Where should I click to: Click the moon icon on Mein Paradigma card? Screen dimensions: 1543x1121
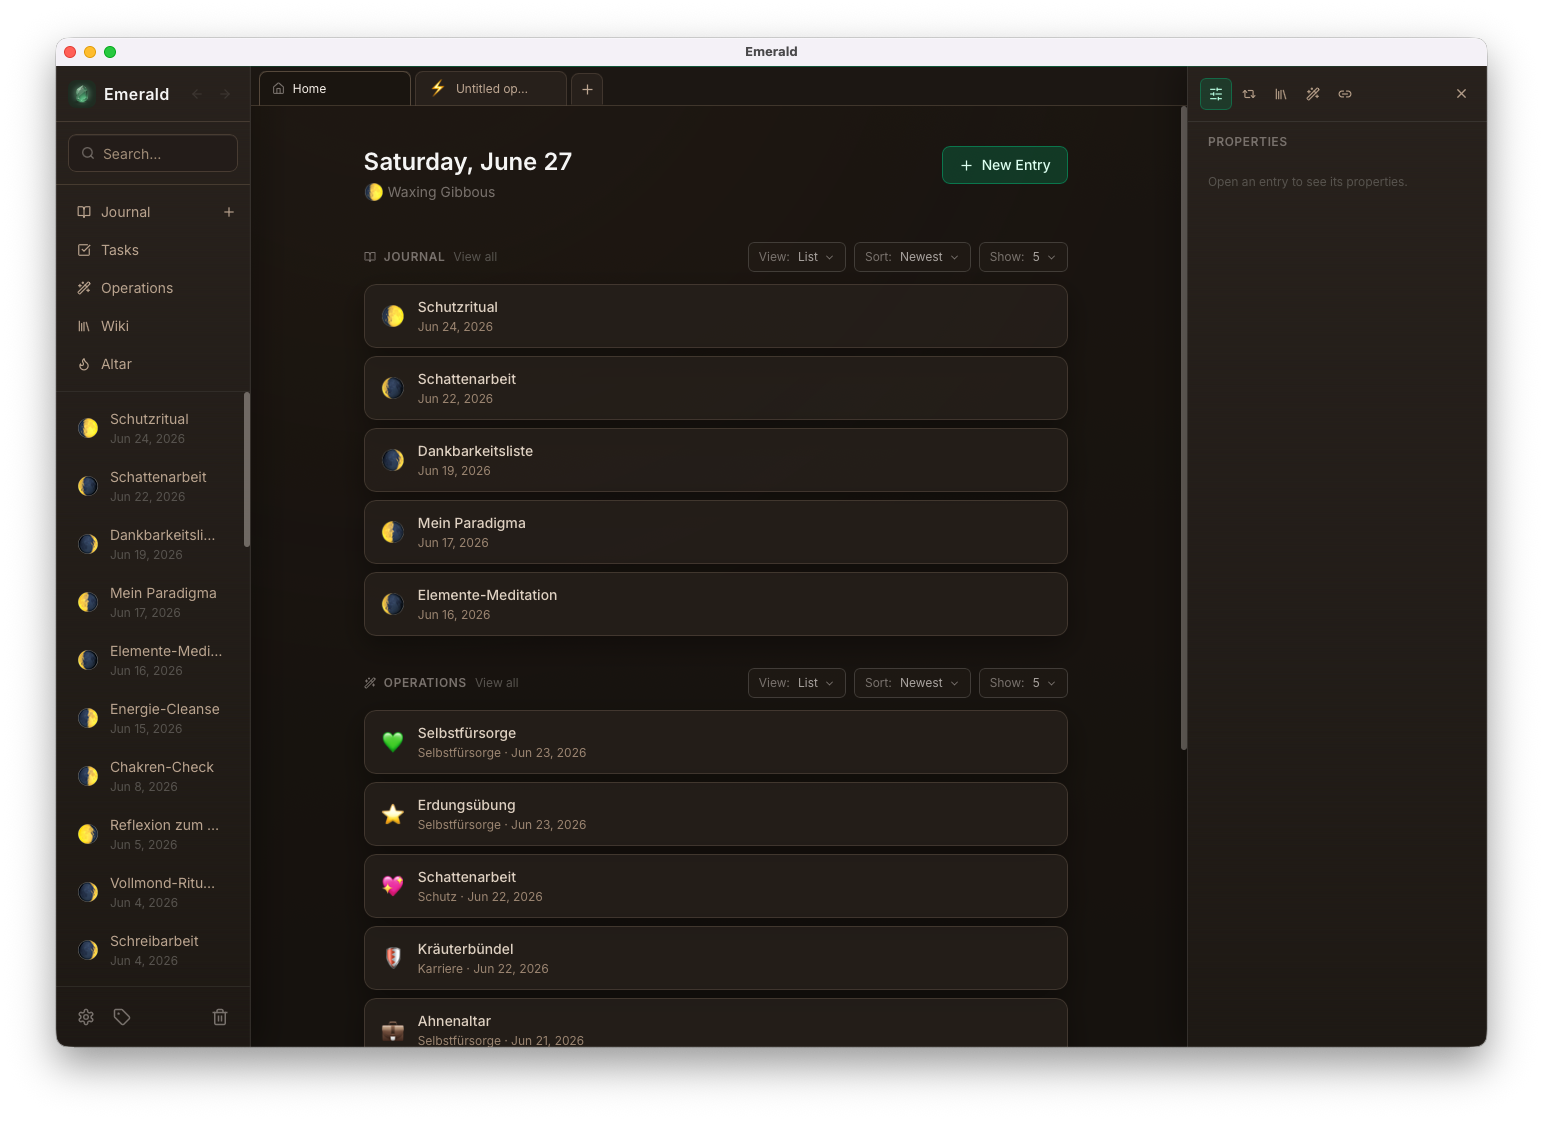pos(393,532)
